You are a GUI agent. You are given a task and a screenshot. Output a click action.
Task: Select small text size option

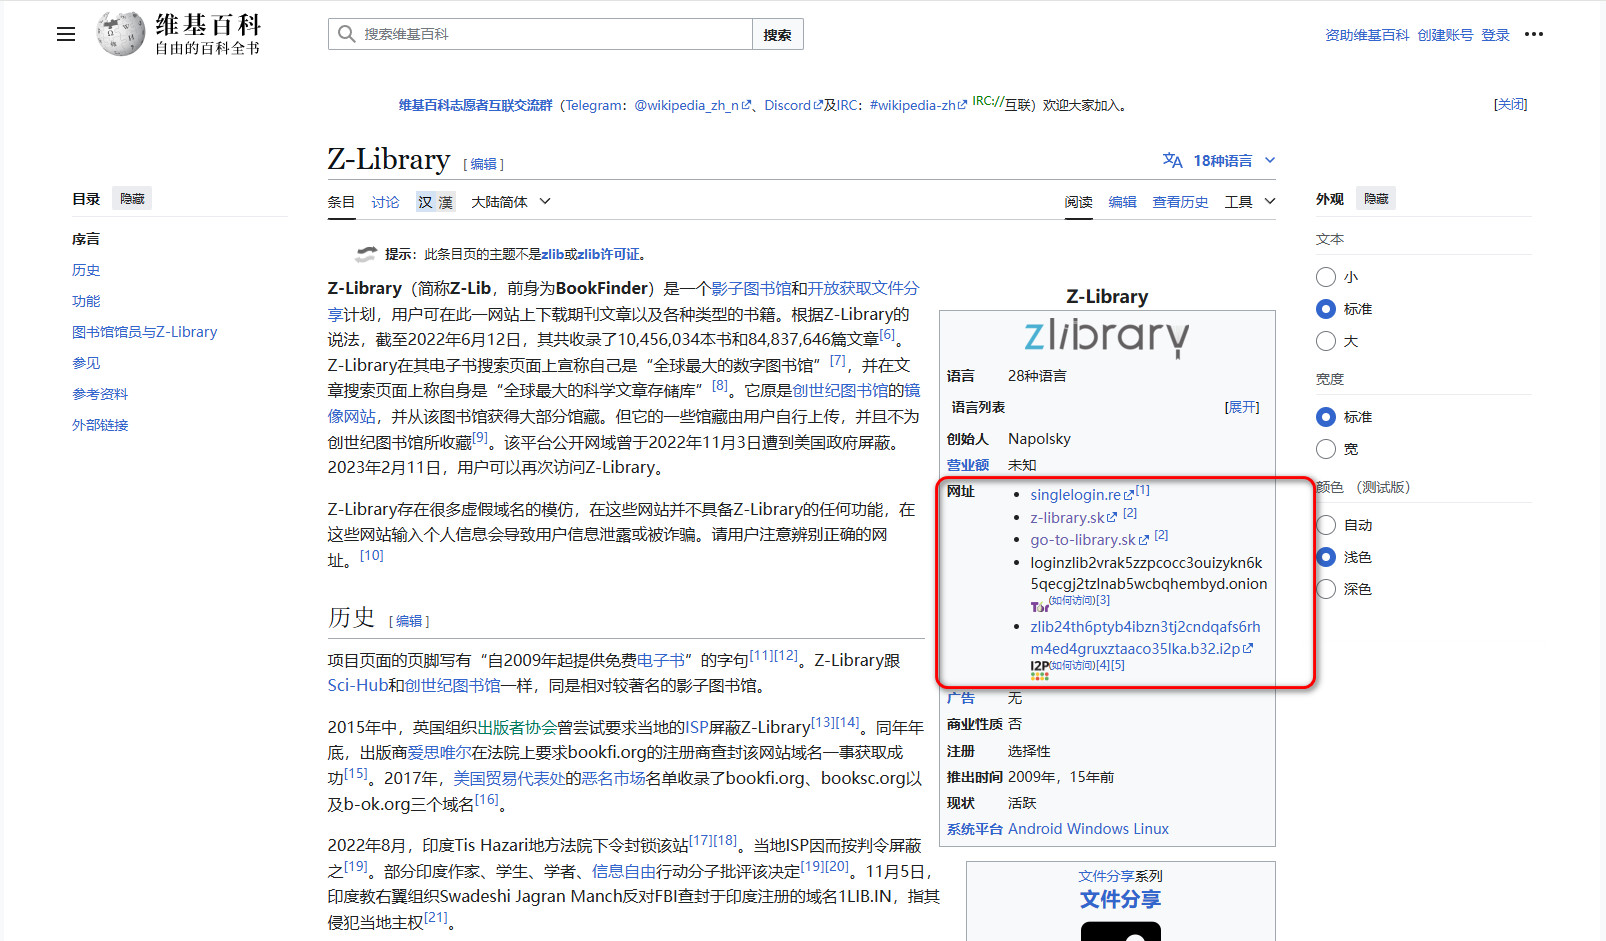pyautogui.click(x=1326, y=277)
